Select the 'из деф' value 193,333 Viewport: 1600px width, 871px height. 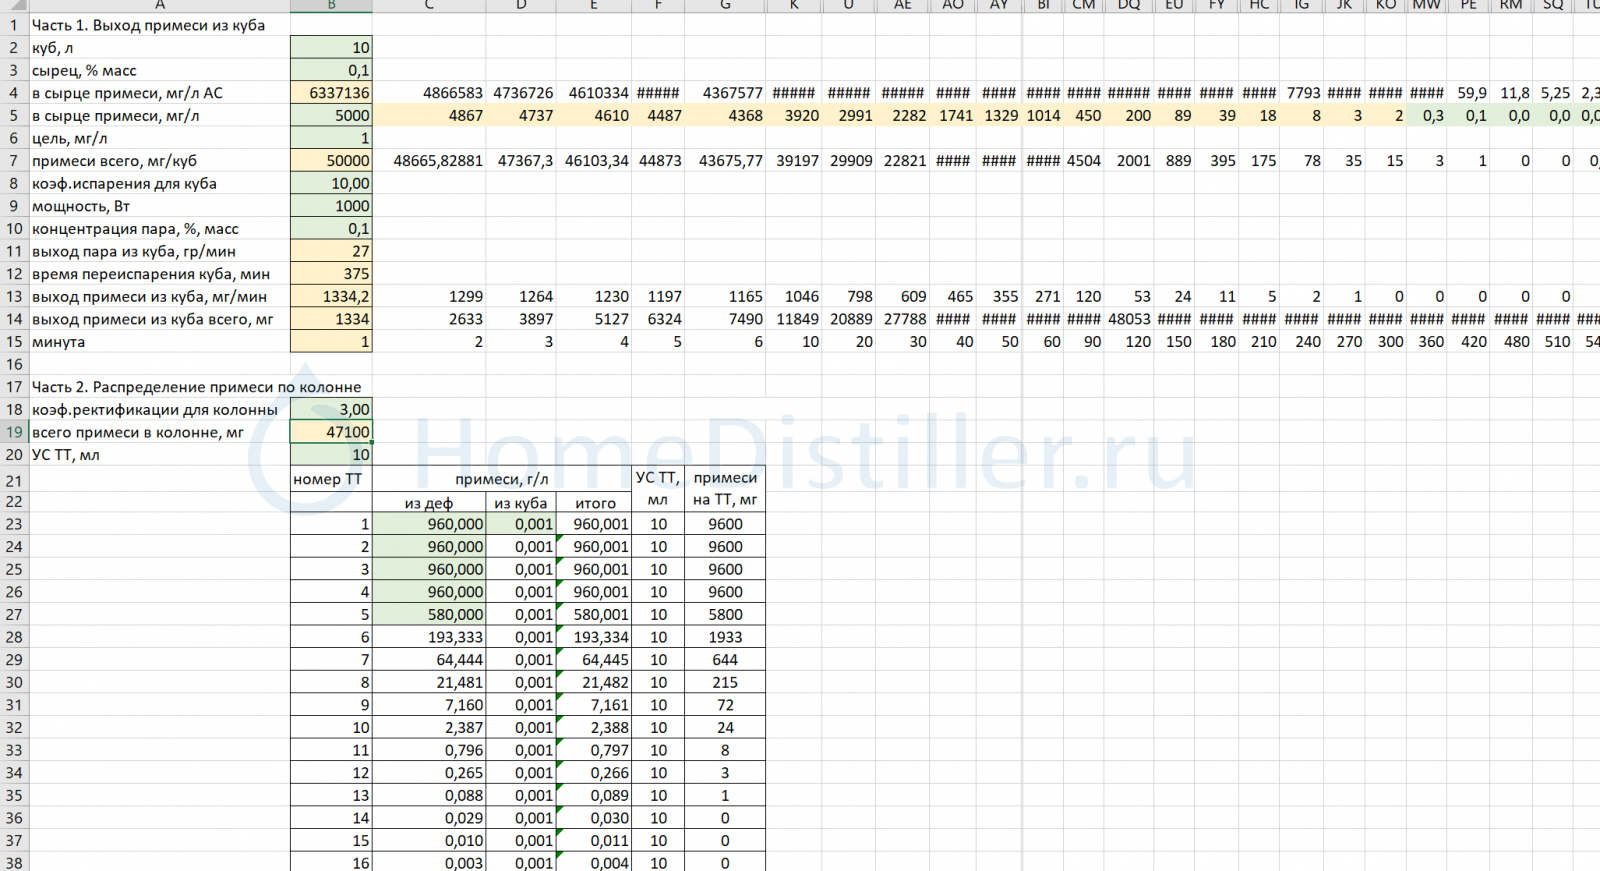coord(429,637)
